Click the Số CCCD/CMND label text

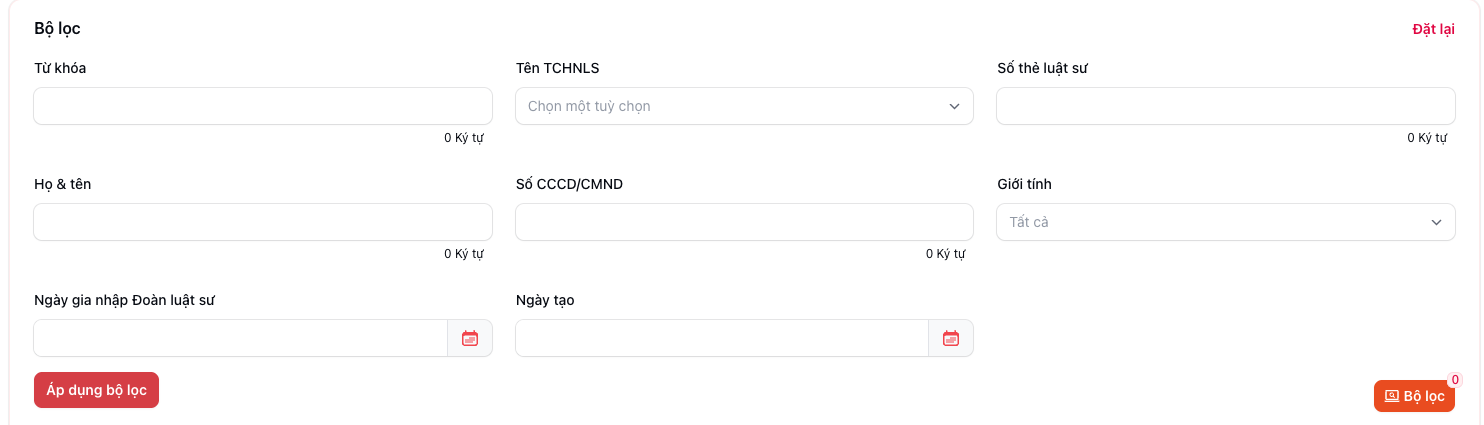tap(569, 184)
